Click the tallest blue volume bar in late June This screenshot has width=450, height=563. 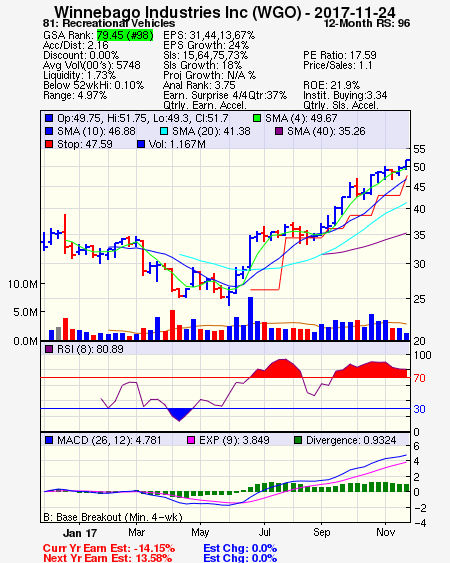click(250, 318)
